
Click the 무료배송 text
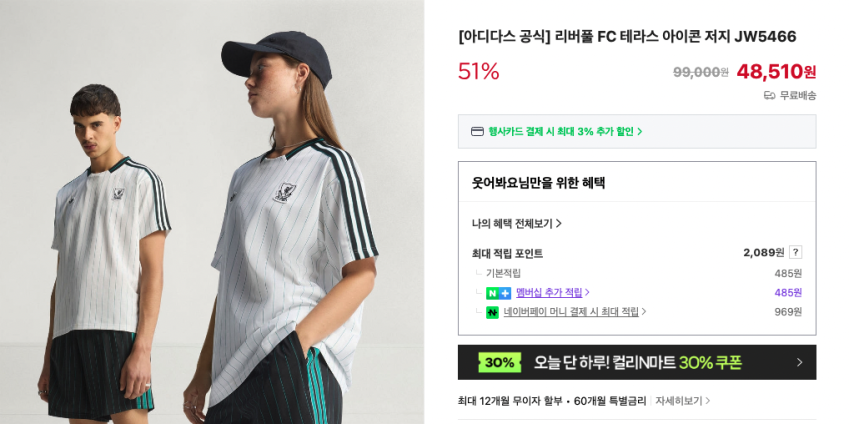pyautogui.click(x=798, y=96)
